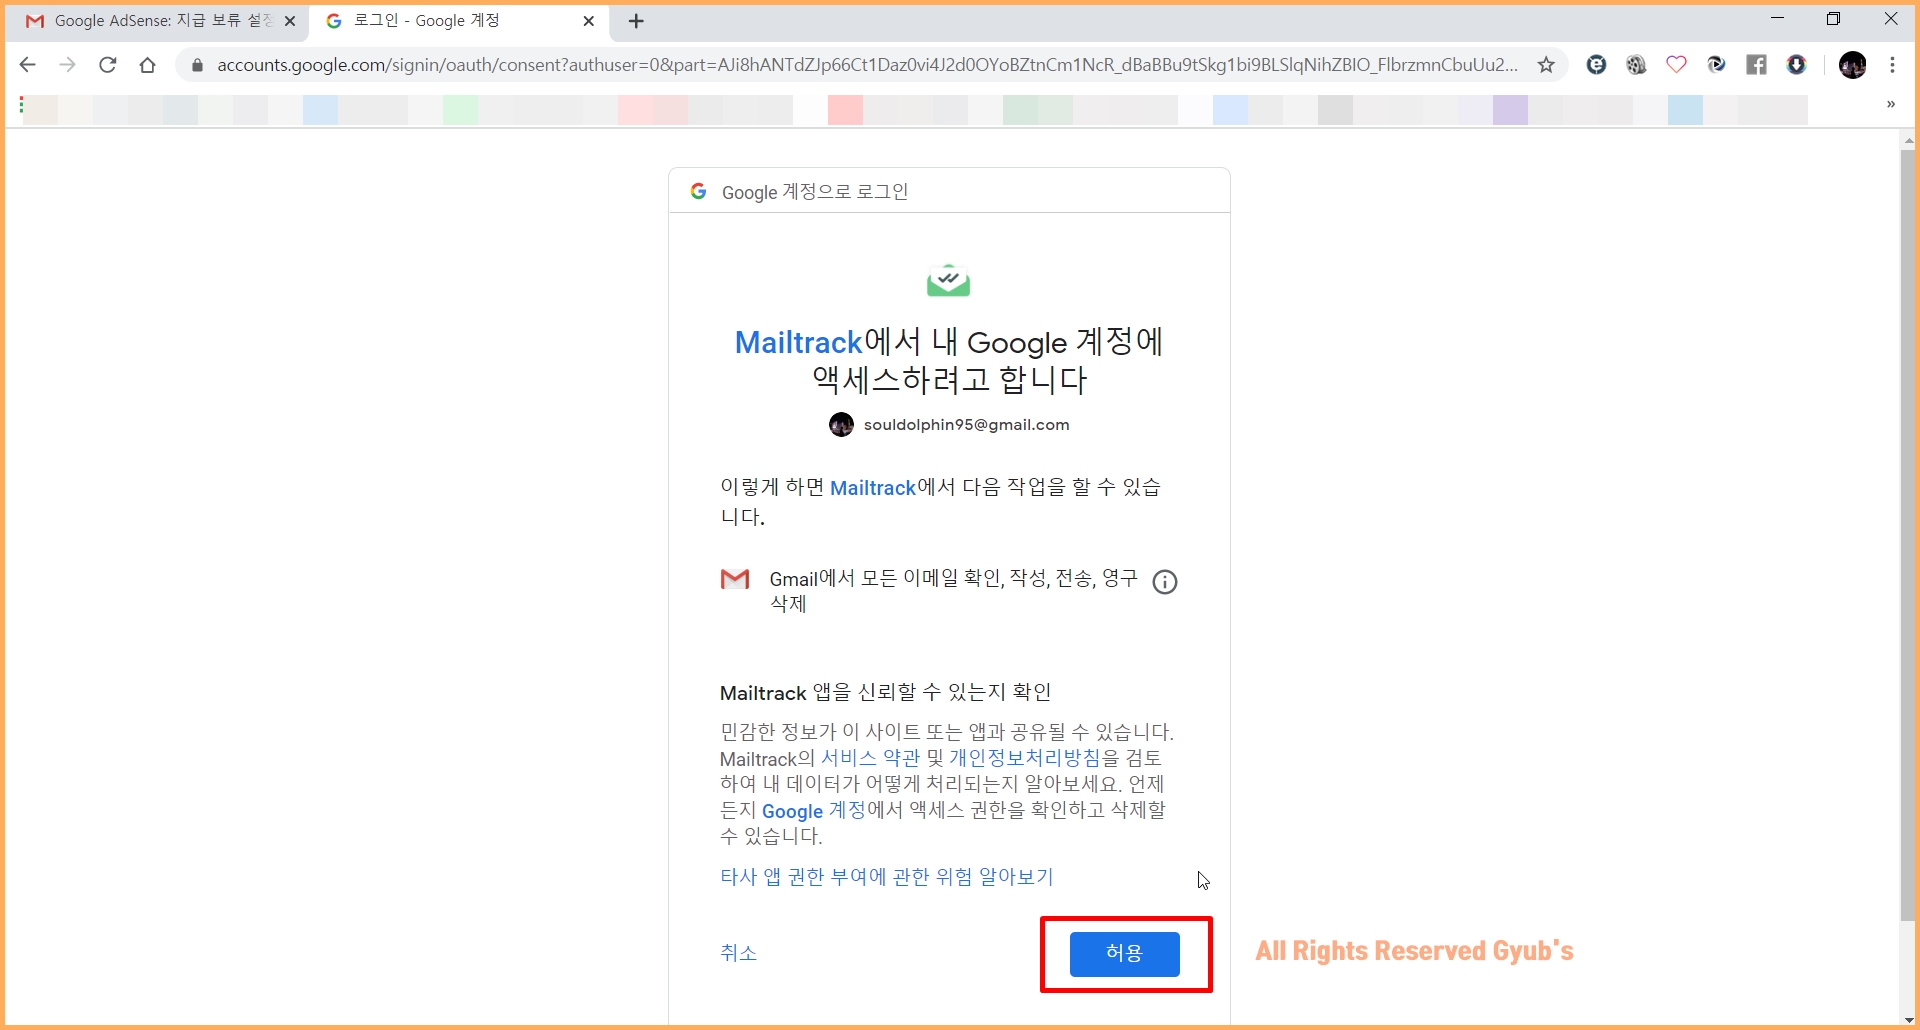Click the account avatar beside souldolphin95 email
Image resolution: width=1920 pixels, height=1030 pixels.
[841, 425]
